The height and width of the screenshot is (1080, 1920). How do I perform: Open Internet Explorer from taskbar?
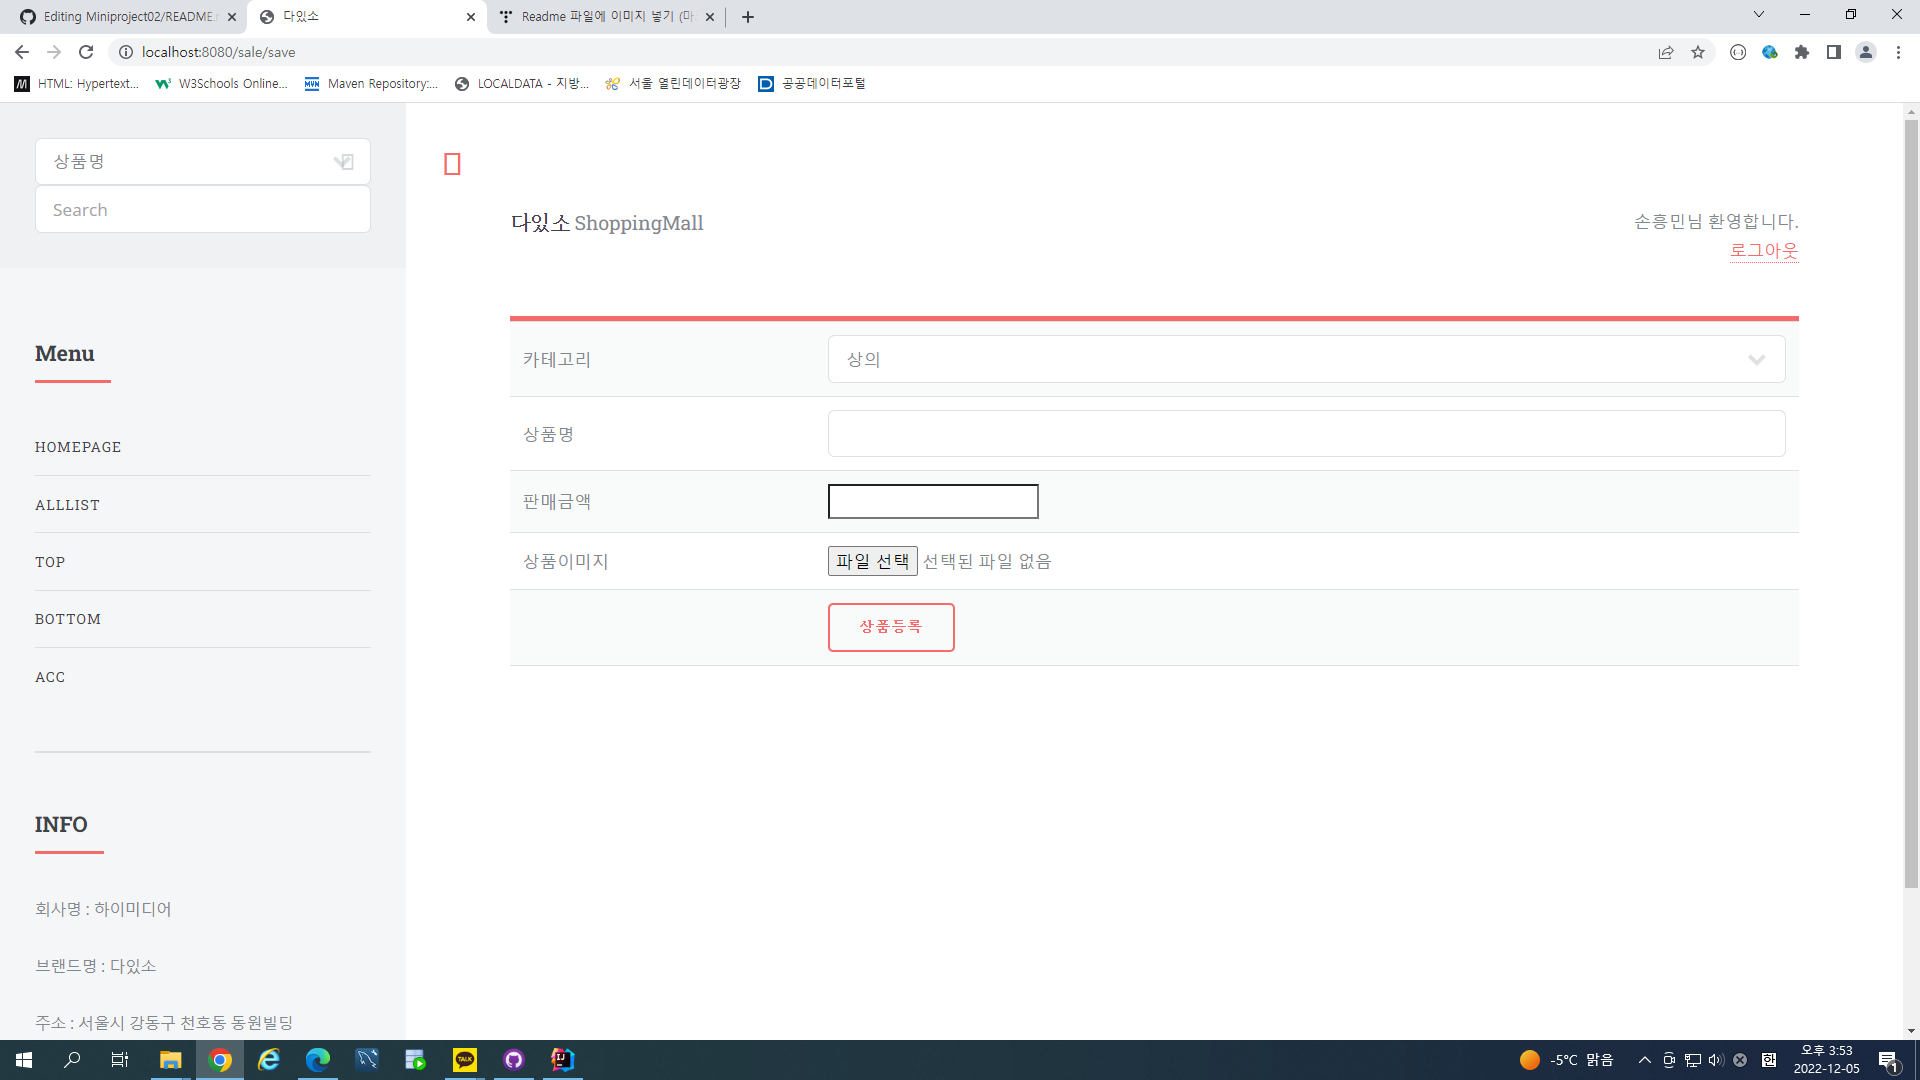[x=269, y=1060]
